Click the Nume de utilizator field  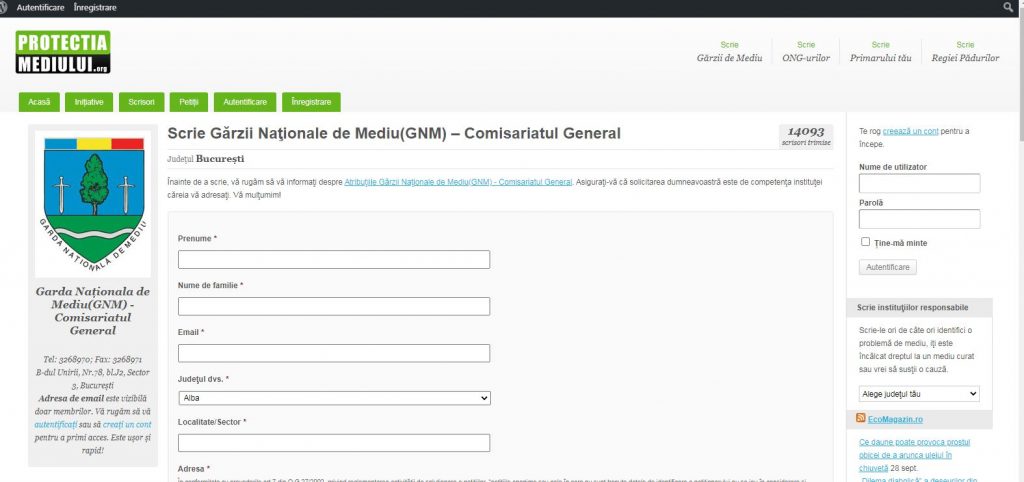point(919,184)
